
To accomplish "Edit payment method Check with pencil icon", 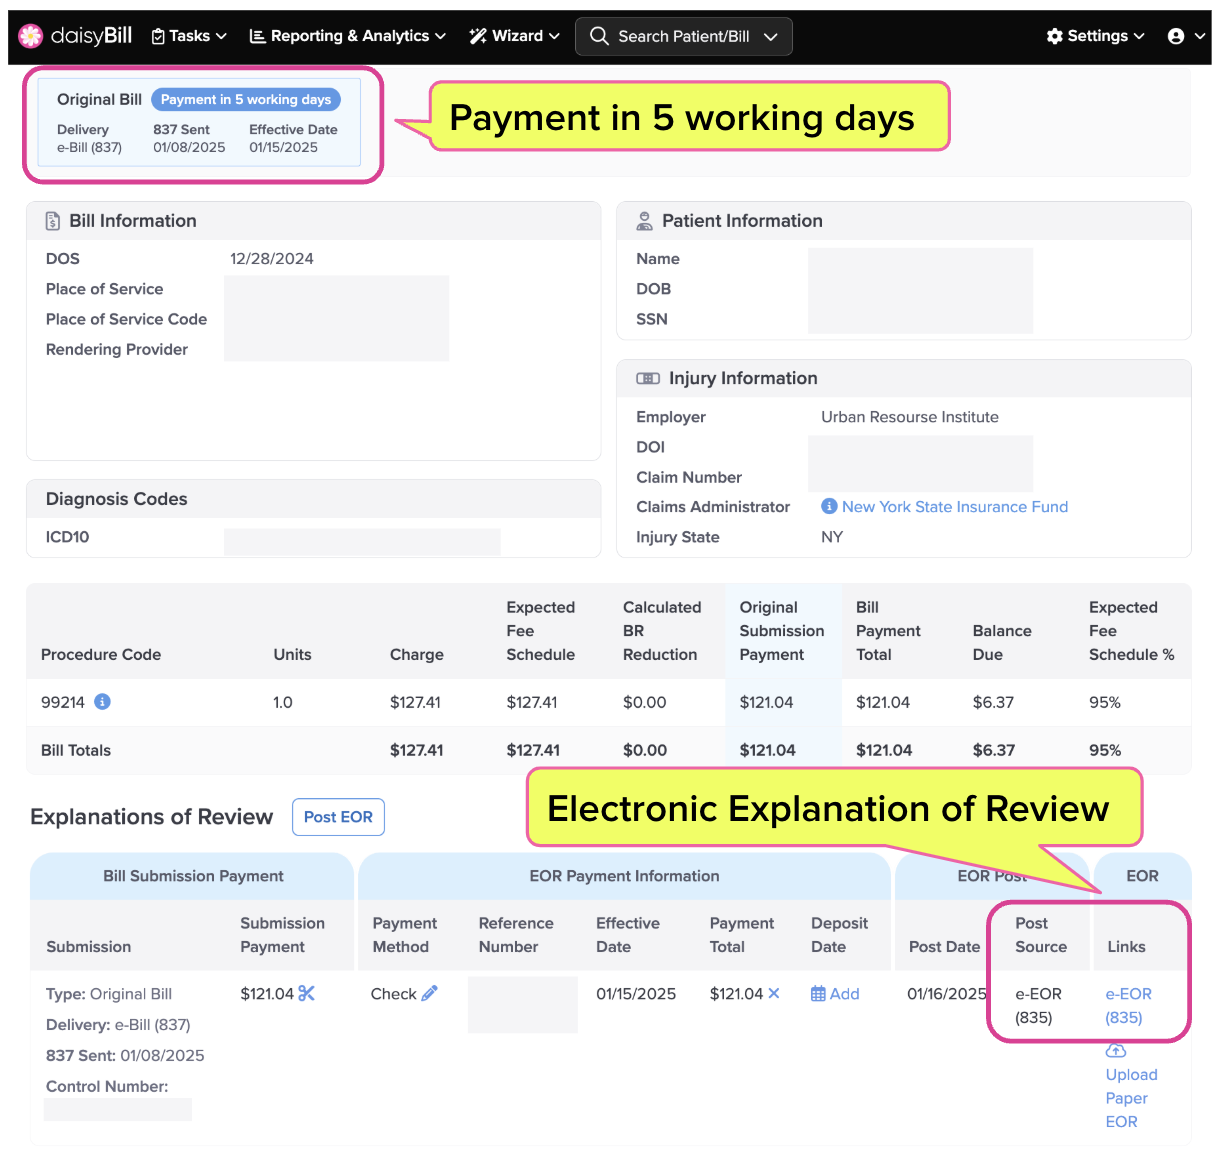I will pos(430,993).
